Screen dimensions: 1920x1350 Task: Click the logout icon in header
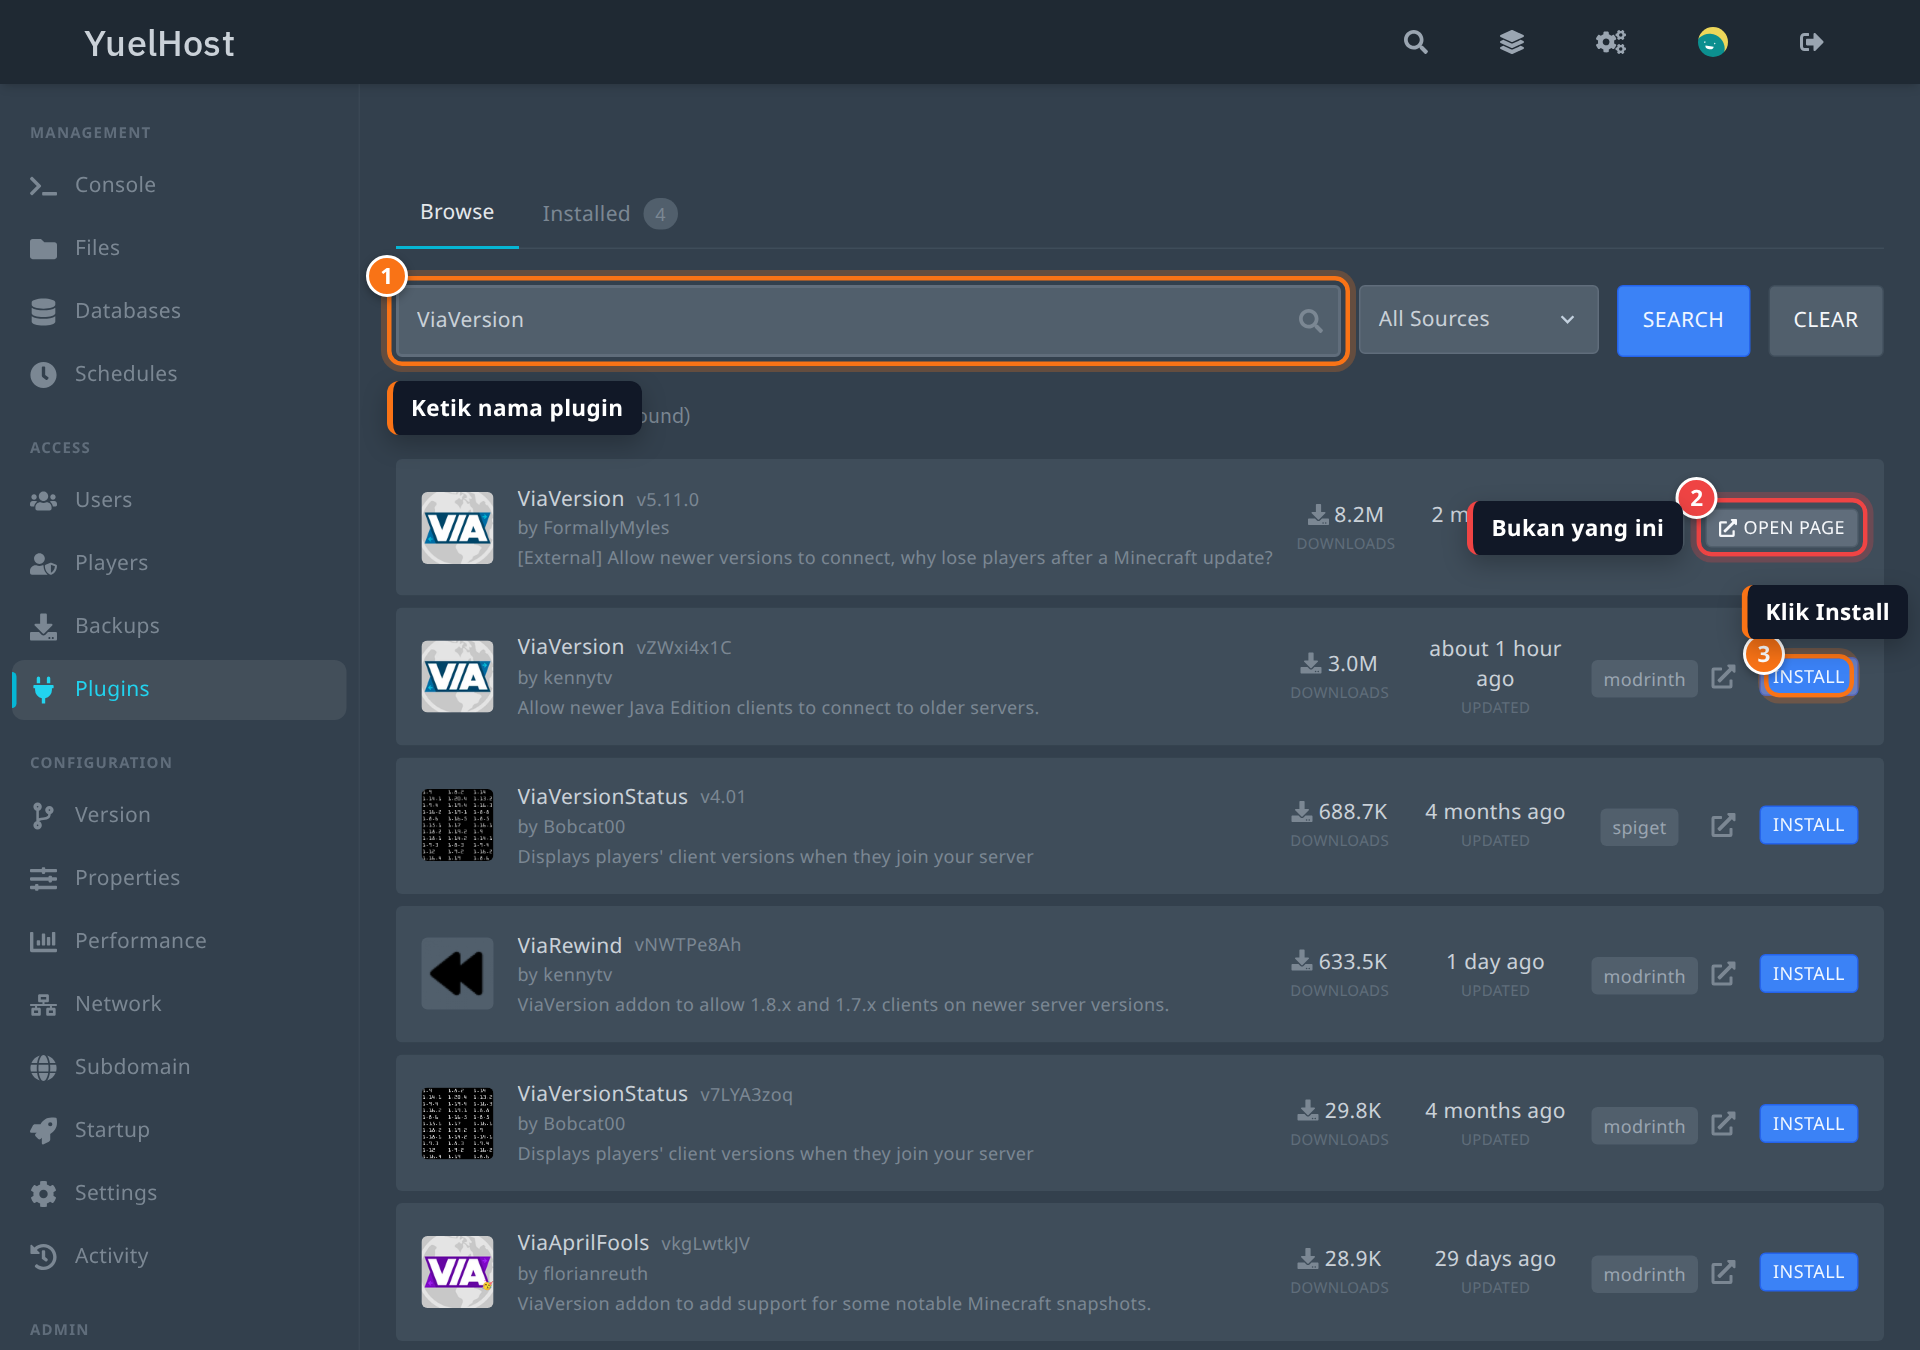(1811, 42)
